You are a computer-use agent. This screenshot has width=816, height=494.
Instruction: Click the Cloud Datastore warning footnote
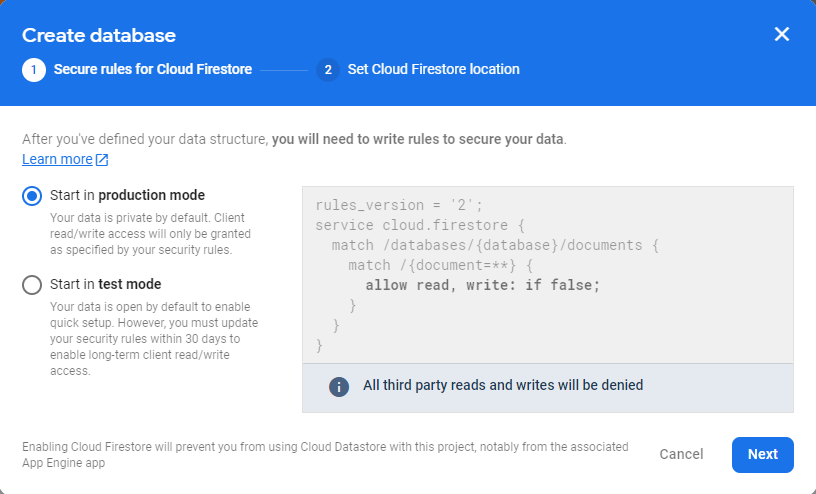point(325,455)
